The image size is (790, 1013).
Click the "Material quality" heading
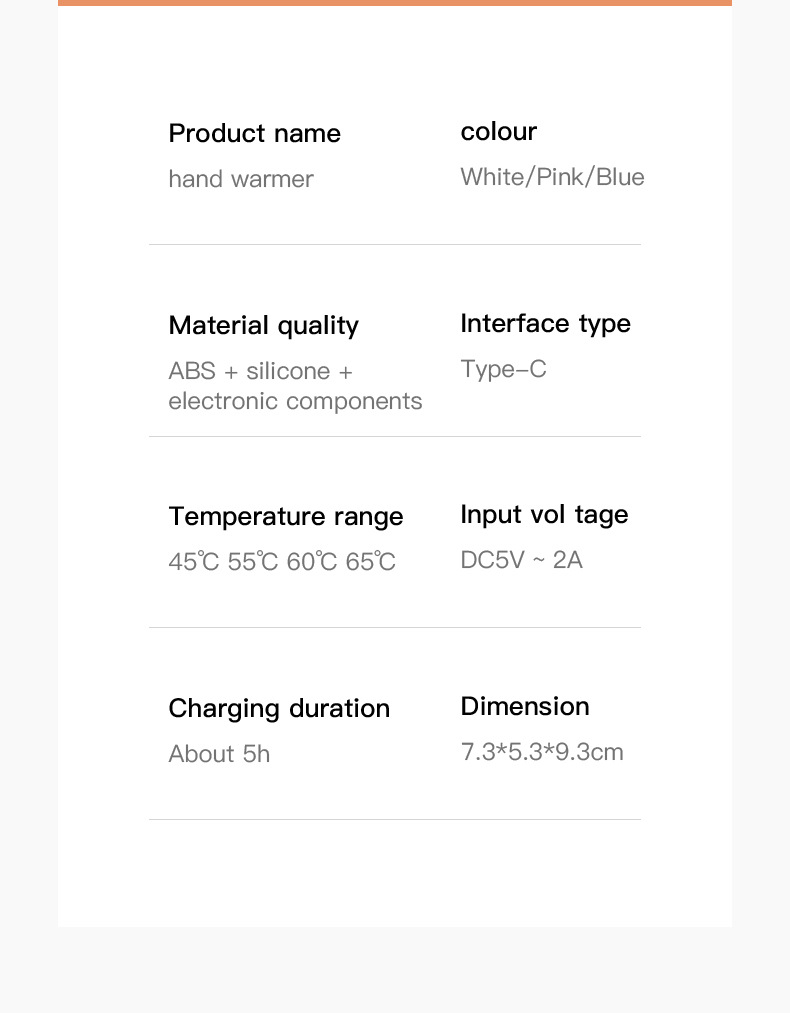click(x=263, y=326)
